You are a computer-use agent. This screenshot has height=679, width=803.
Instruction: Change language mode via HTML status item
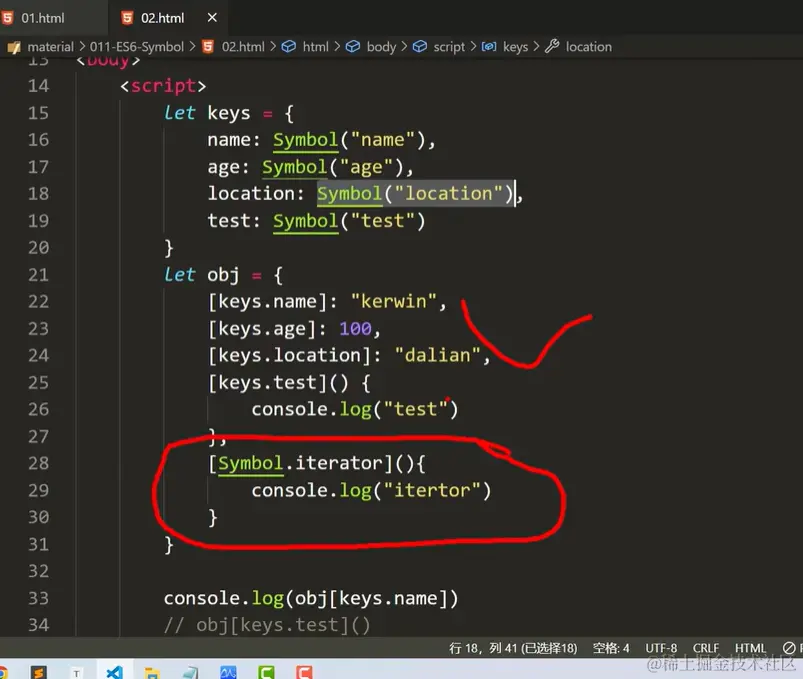tap(750, 648)
